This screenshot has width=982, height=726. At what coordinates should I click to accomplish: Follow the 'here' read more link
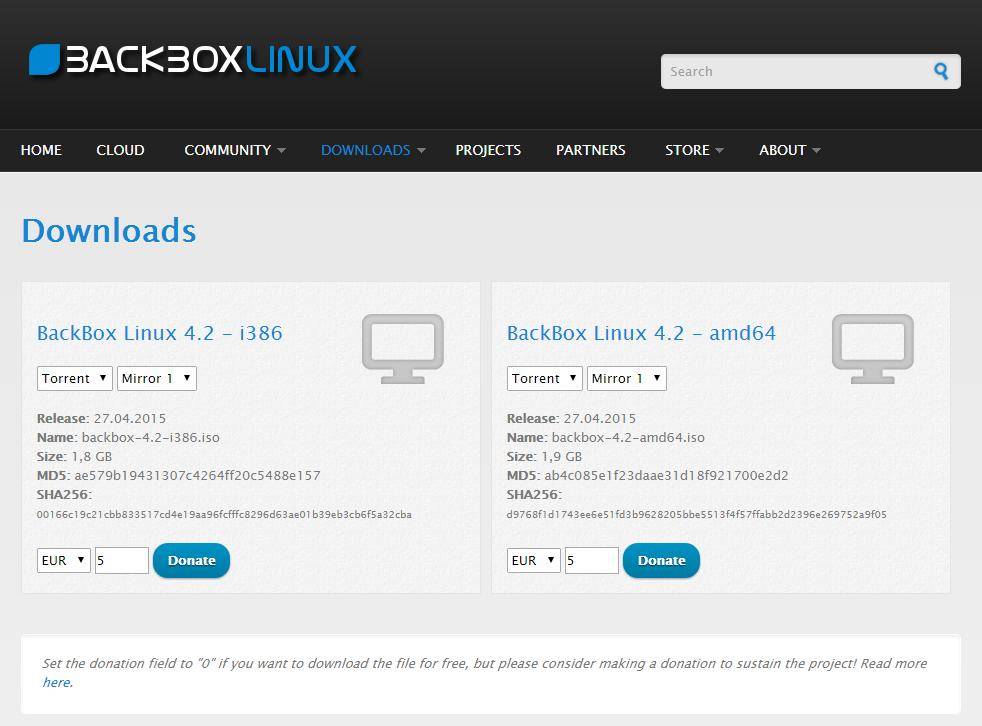(x=58, y=682)
